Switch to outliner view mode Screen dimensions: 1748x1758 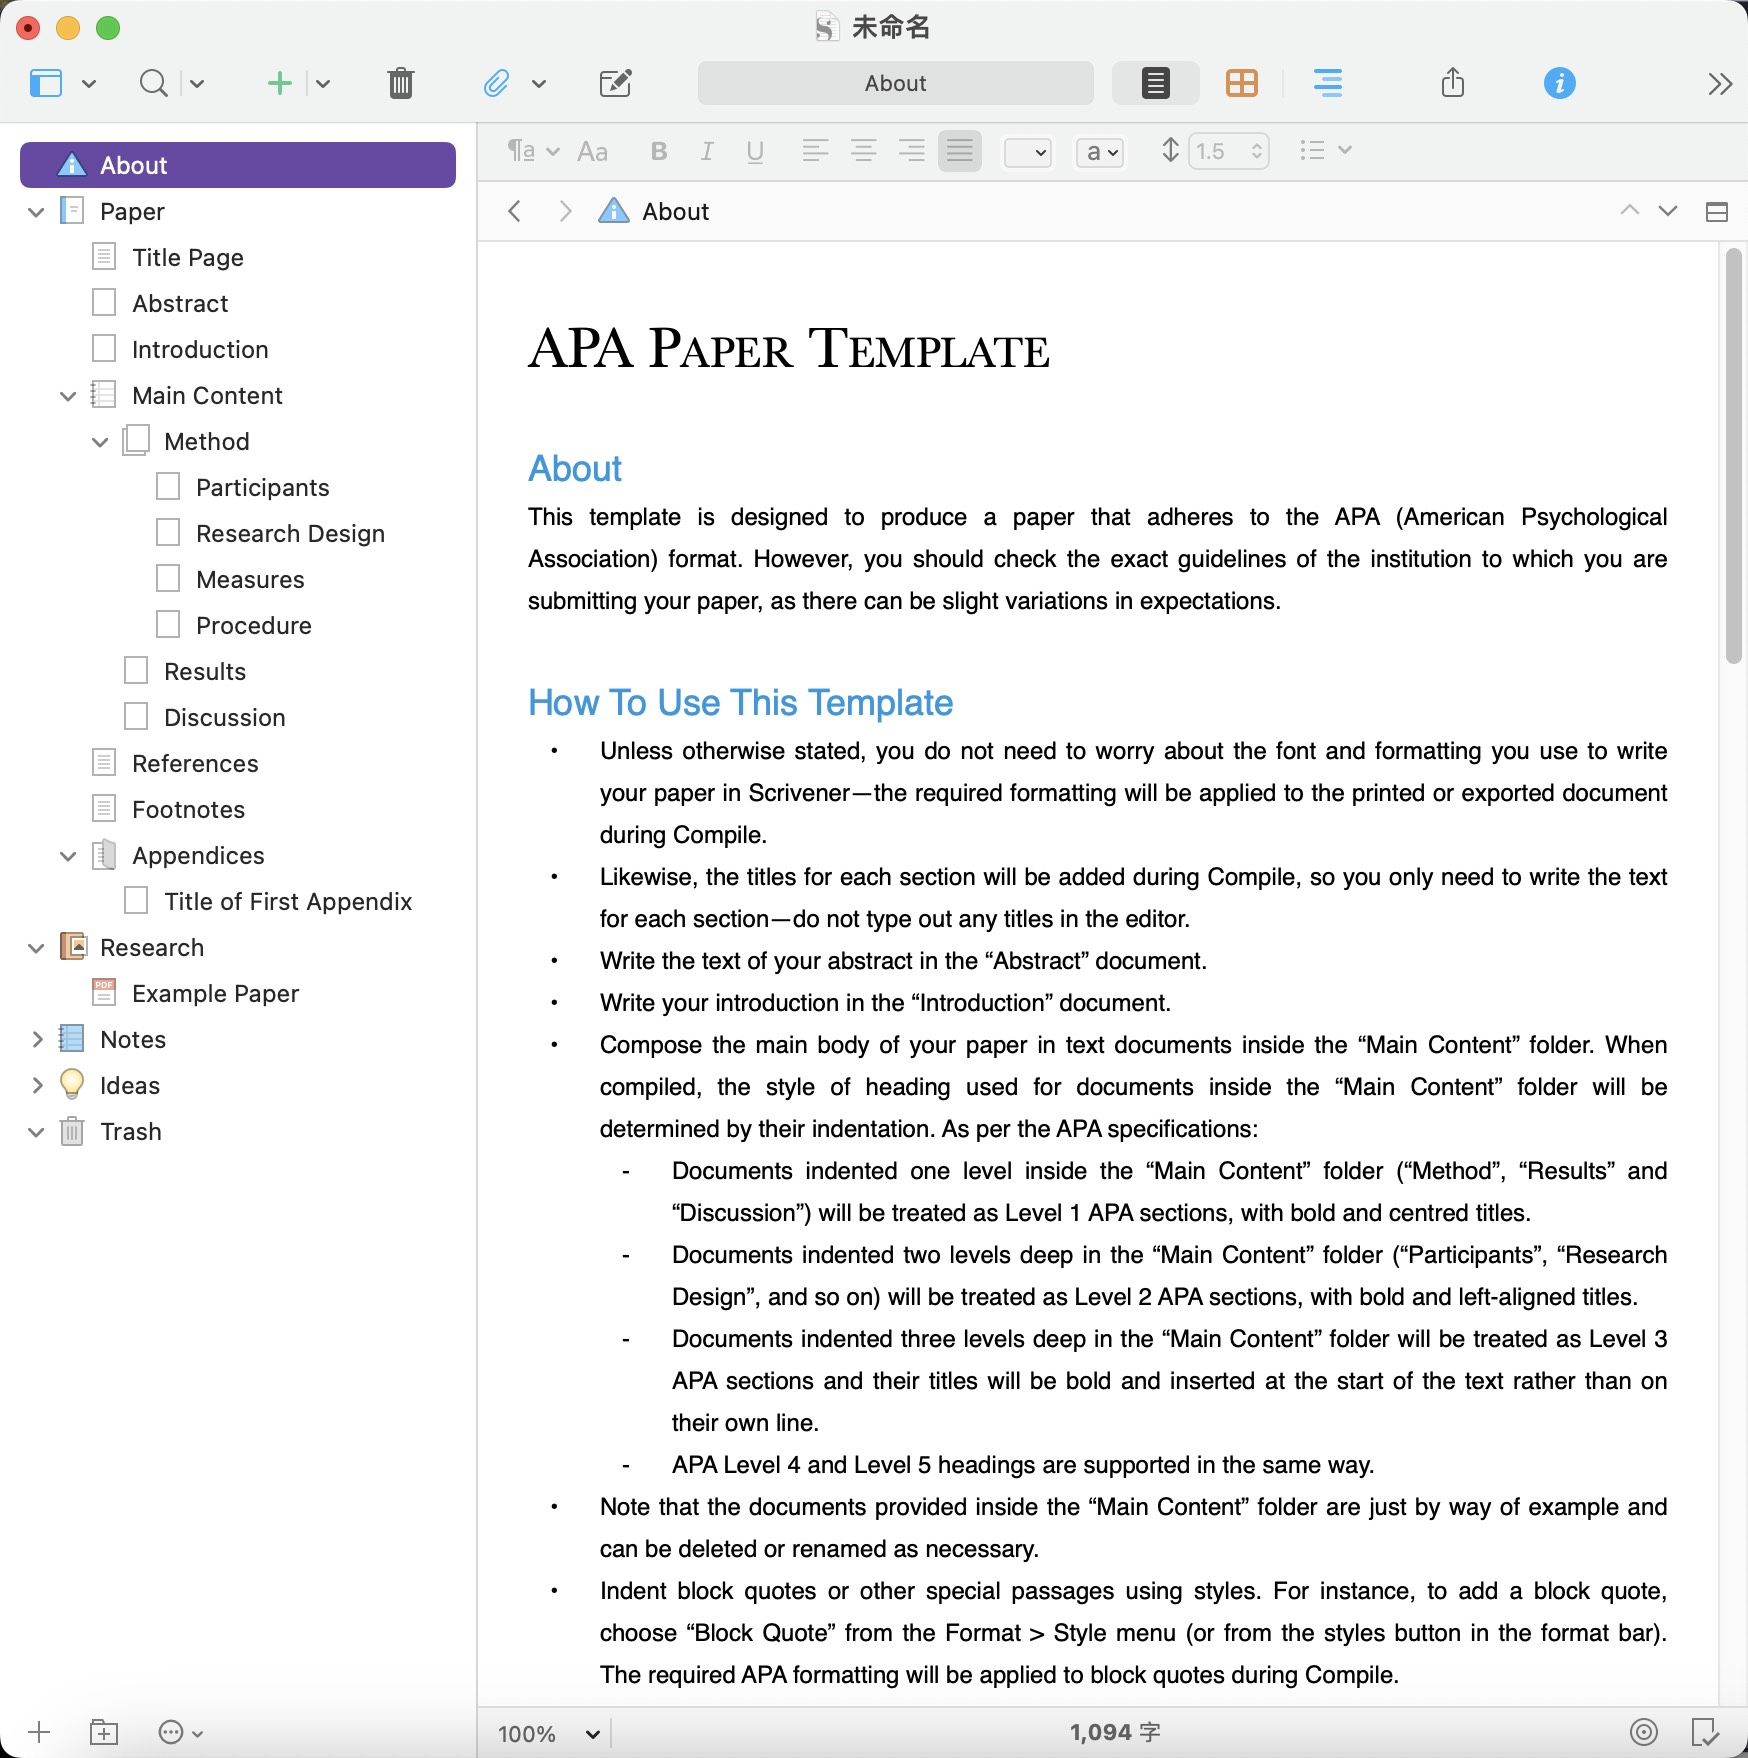click(x=1327, y=83)
